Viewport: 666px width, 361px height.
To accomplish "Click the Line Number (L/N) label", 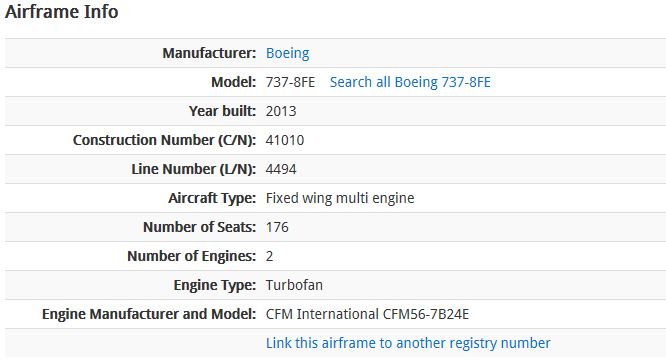I will tap(194, 169).
